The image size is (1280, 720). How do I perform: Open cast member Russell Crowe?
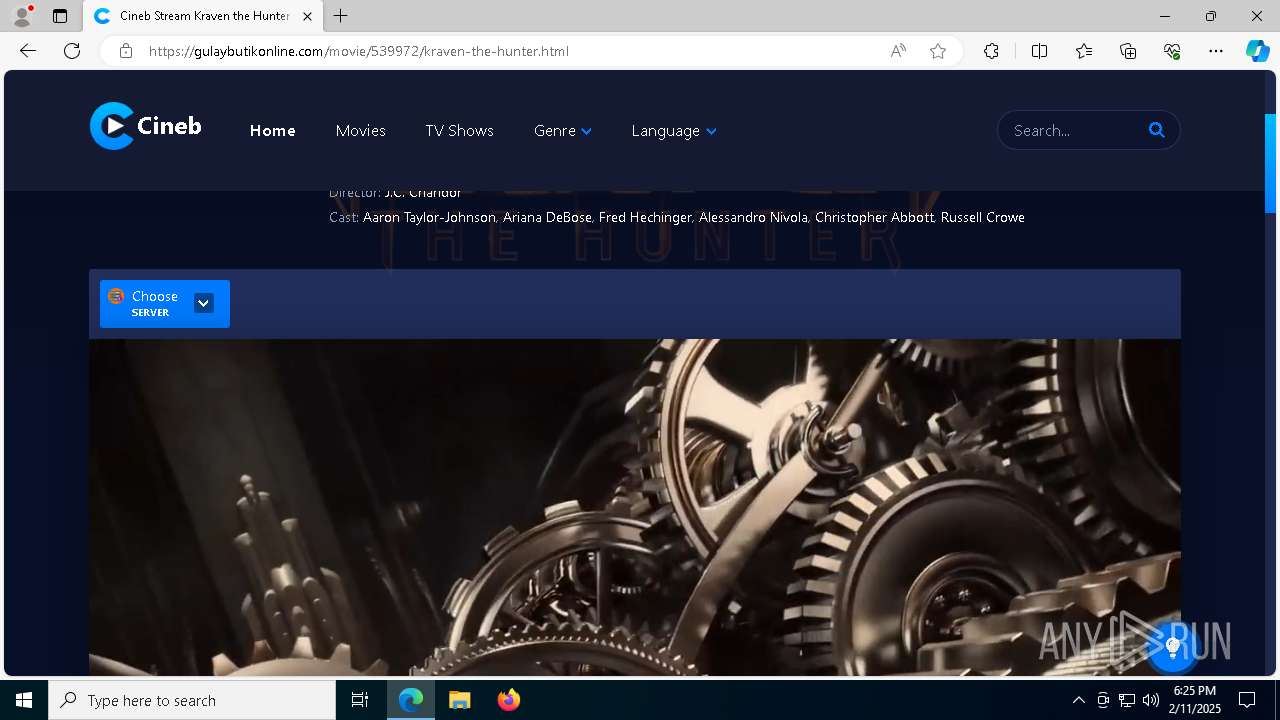[983, 217]
